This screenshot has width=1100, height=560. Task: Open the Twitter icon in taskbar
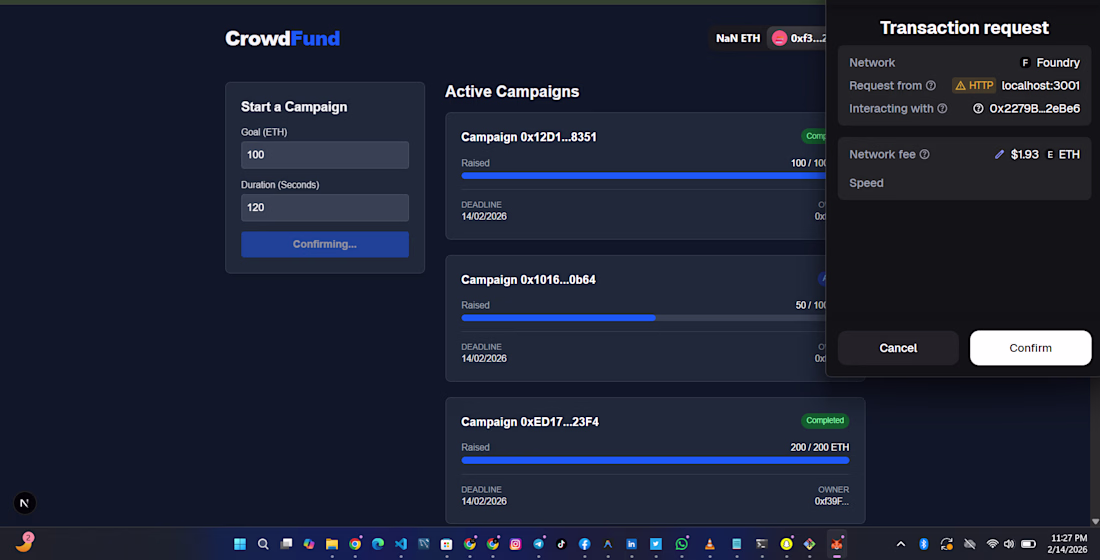click(x=655, y=544)
